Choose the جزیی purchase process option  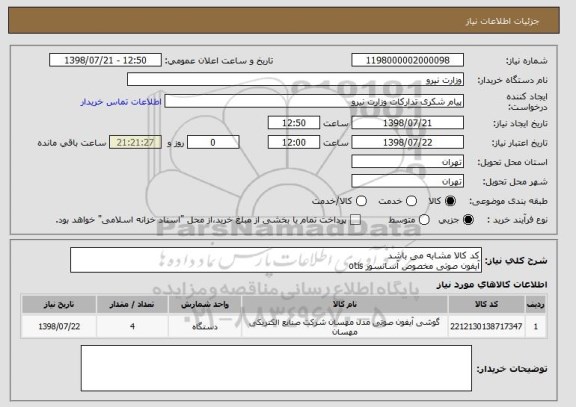[x=468, y=220]
